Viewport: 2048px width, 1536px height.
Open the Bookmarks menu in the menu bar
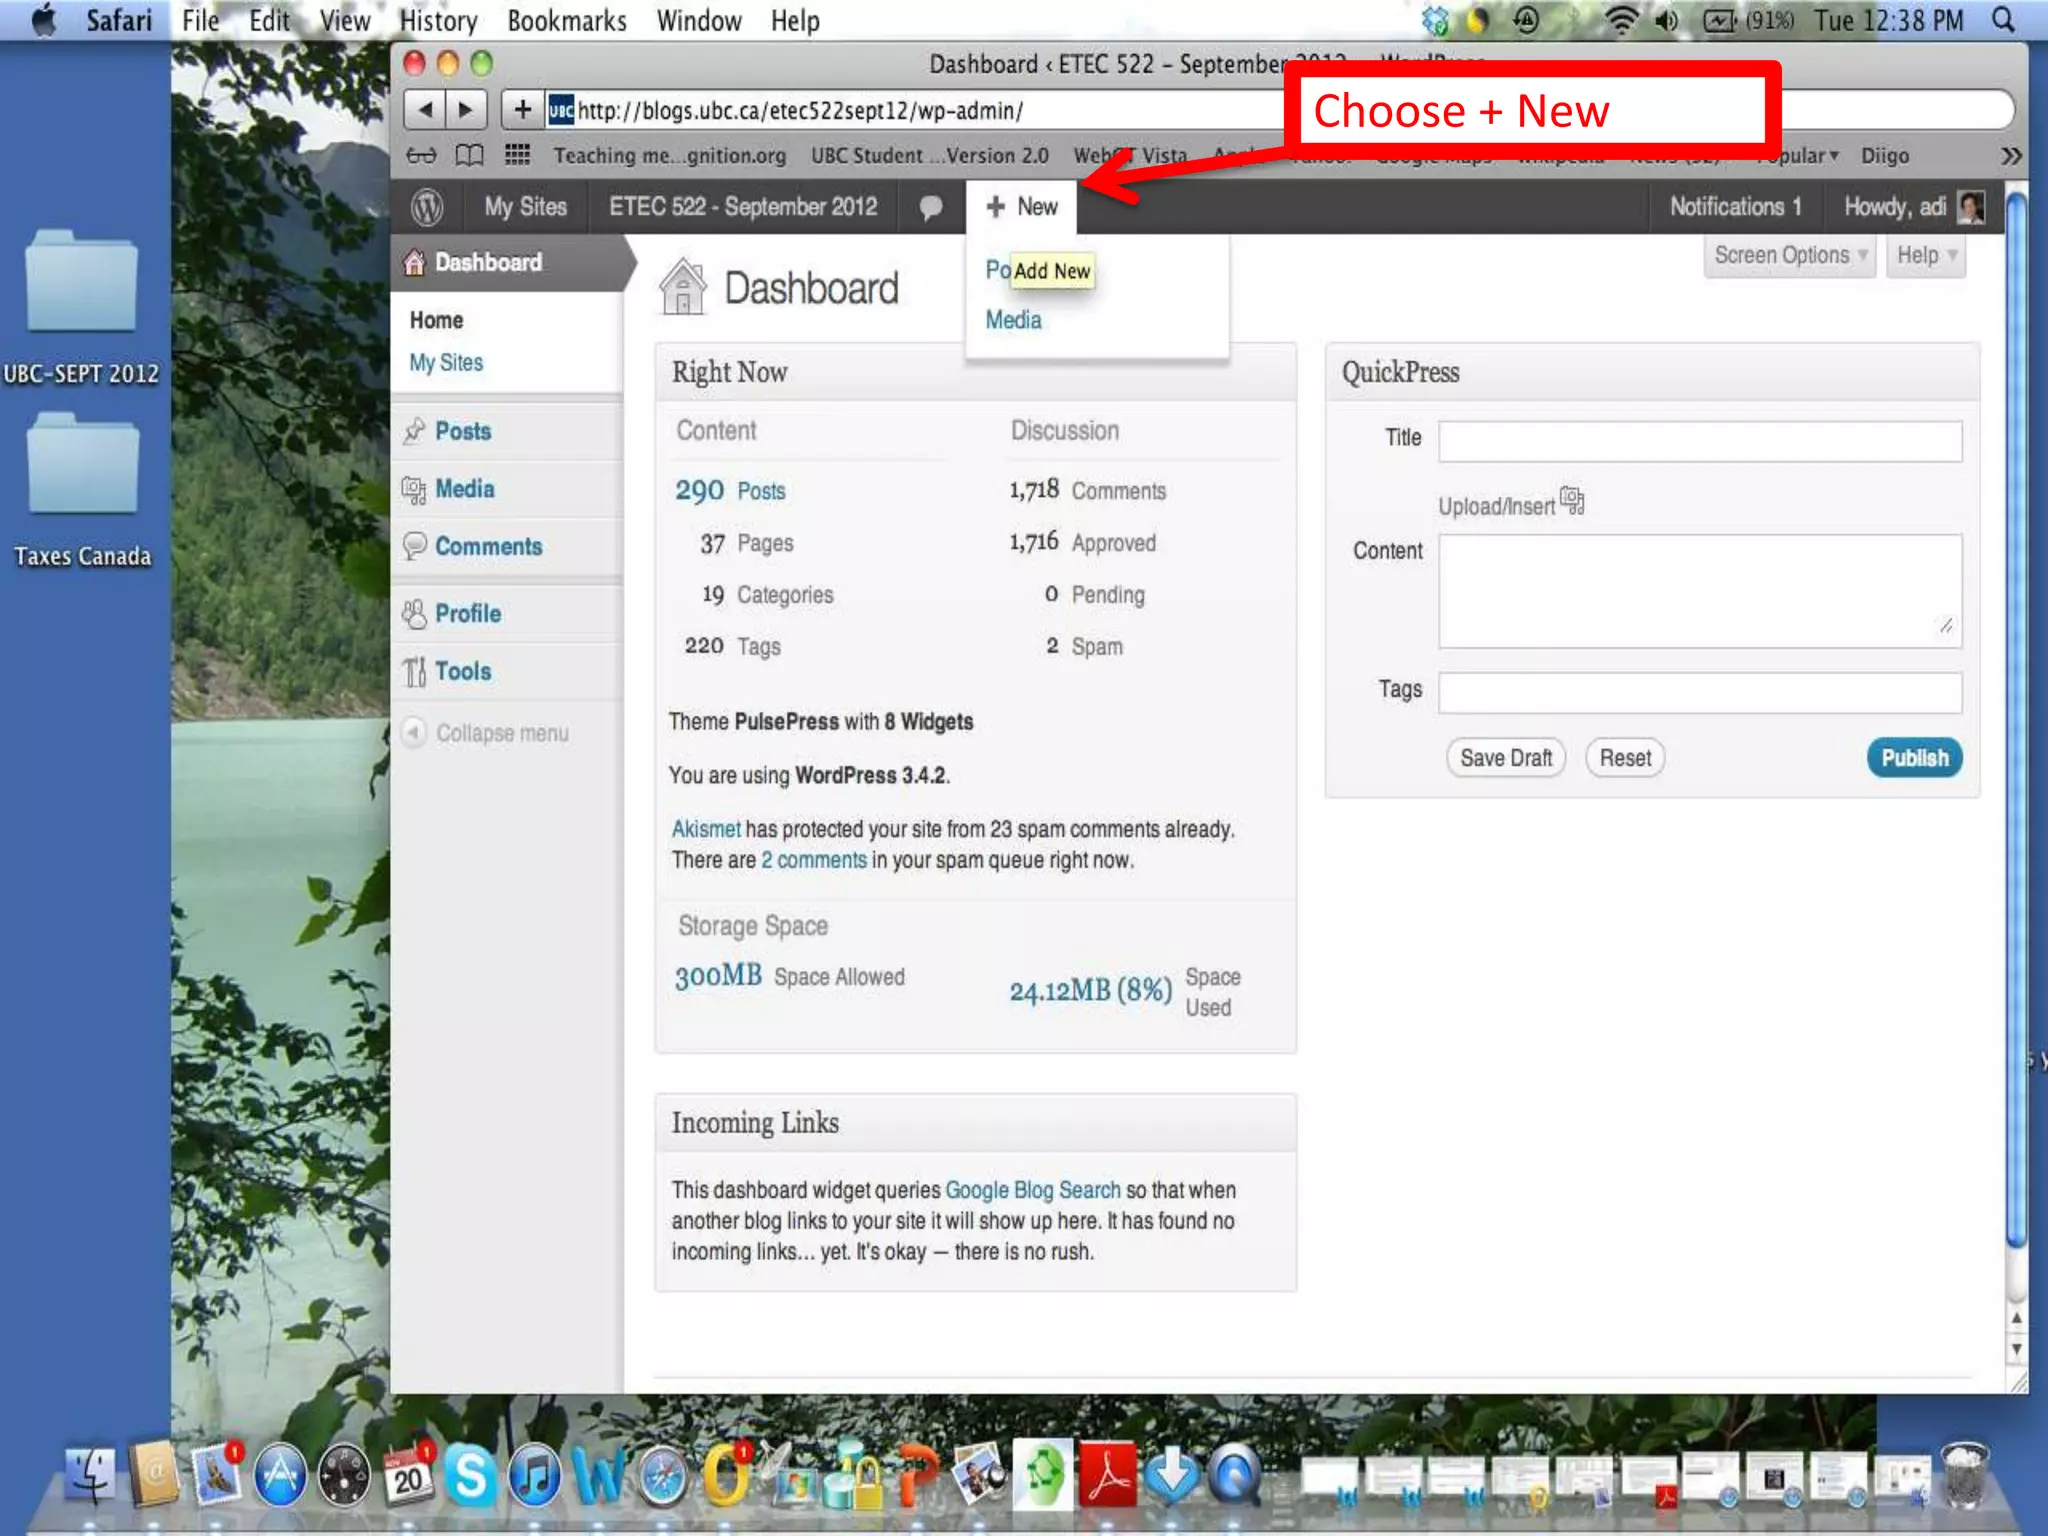(566, 20)
